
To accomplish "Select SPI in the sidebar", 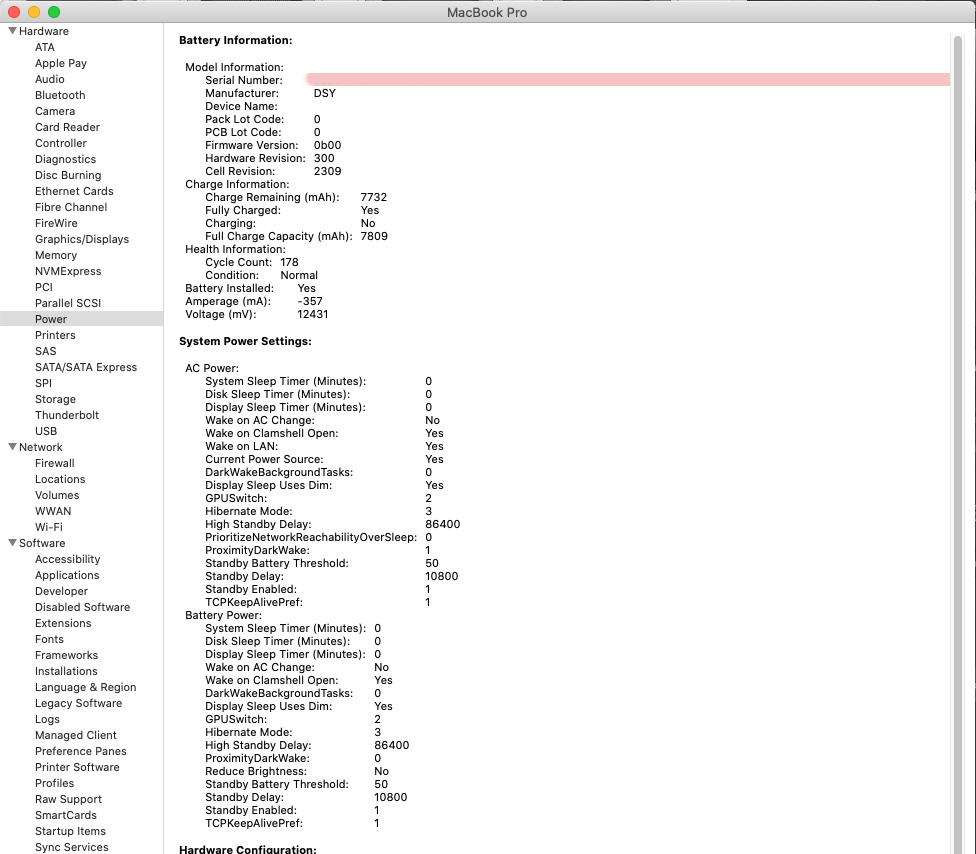I will tap(44, 383).
